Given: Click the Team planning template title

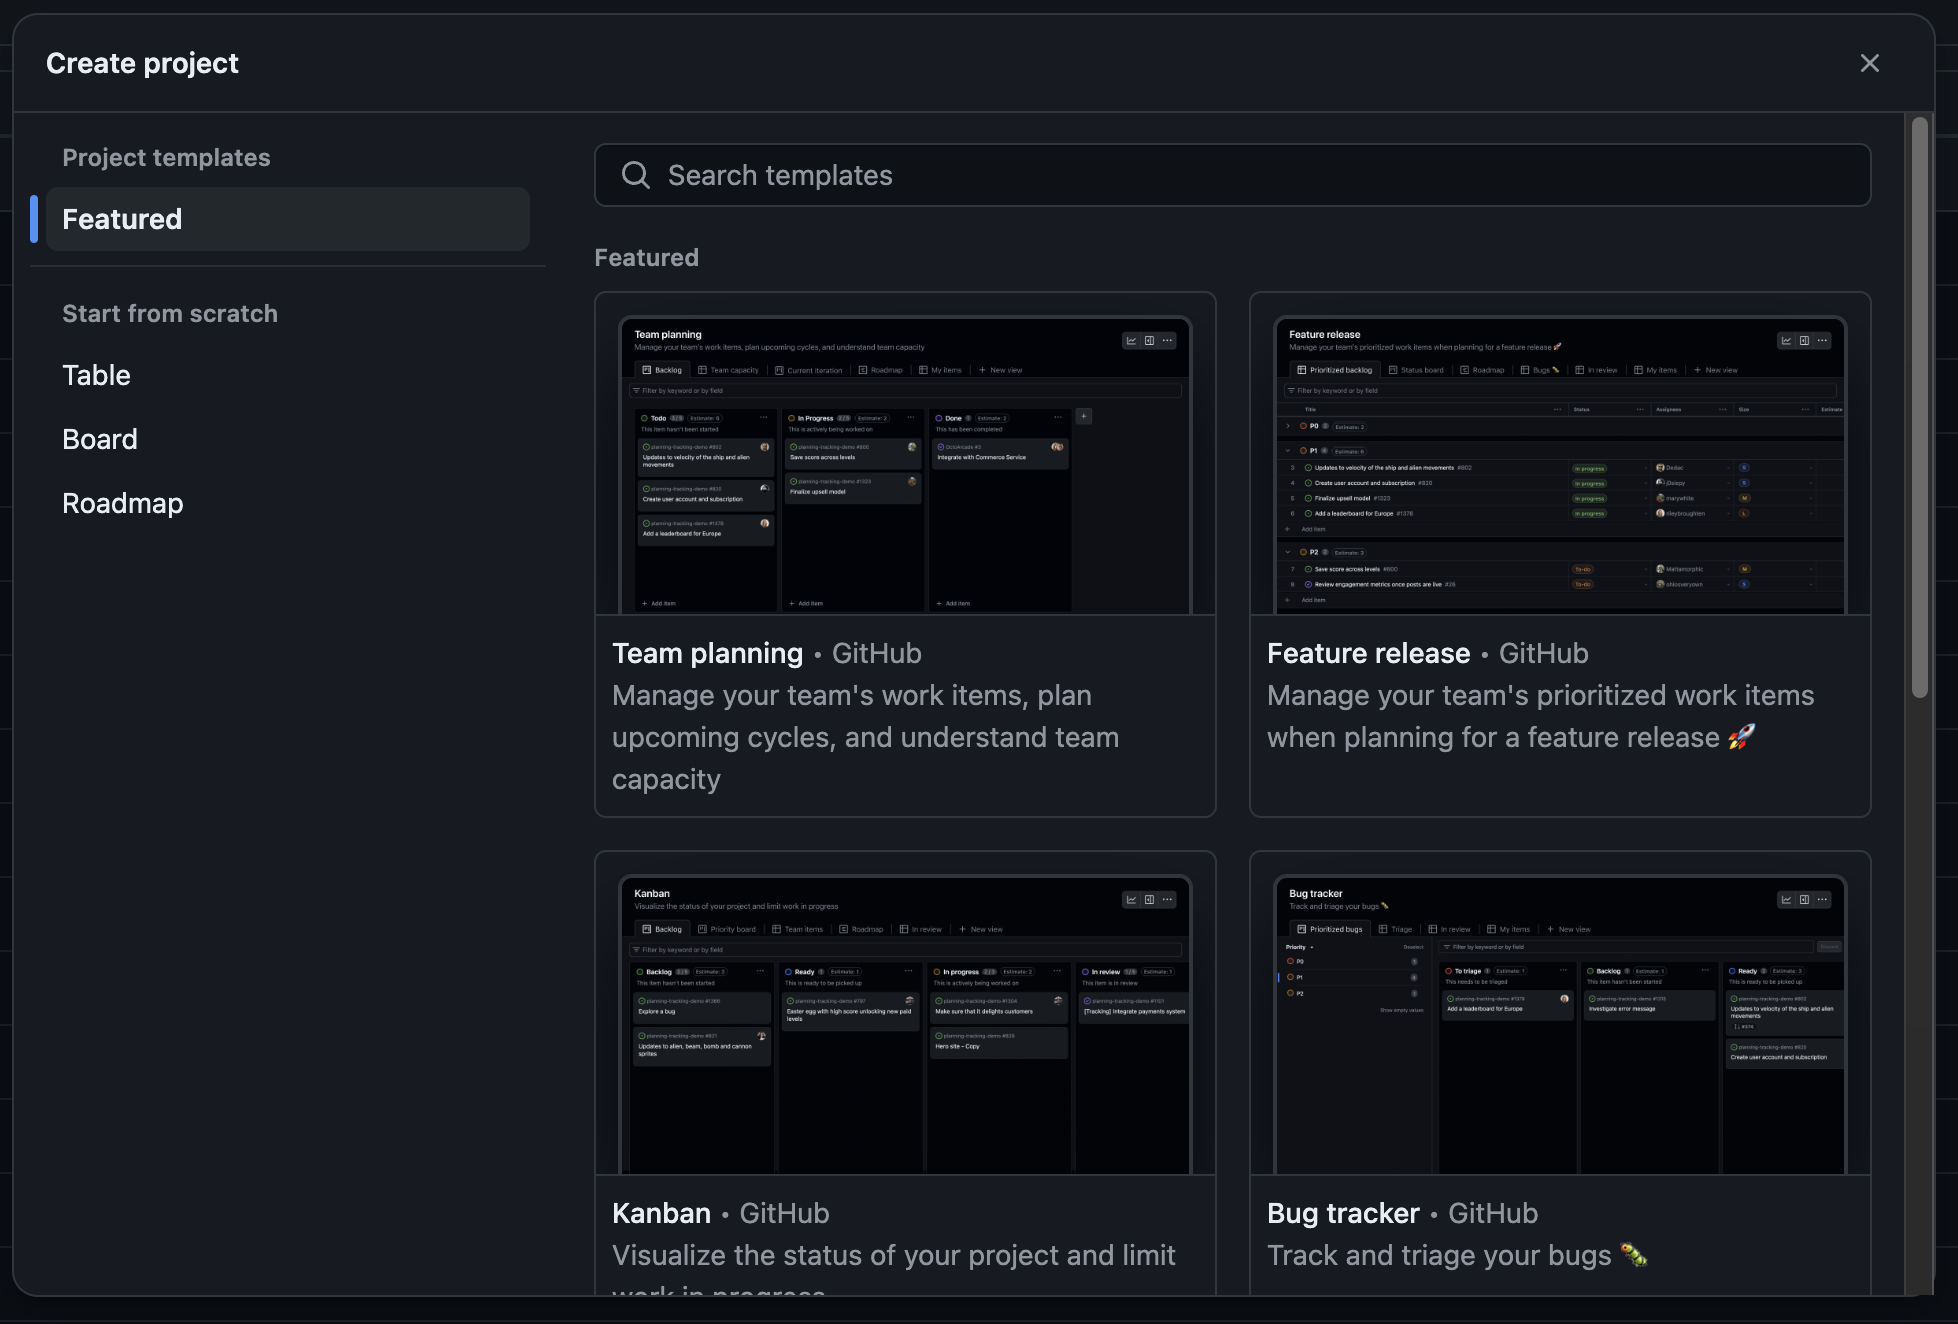Looking at the screenshot, I should tap(707, 653).
